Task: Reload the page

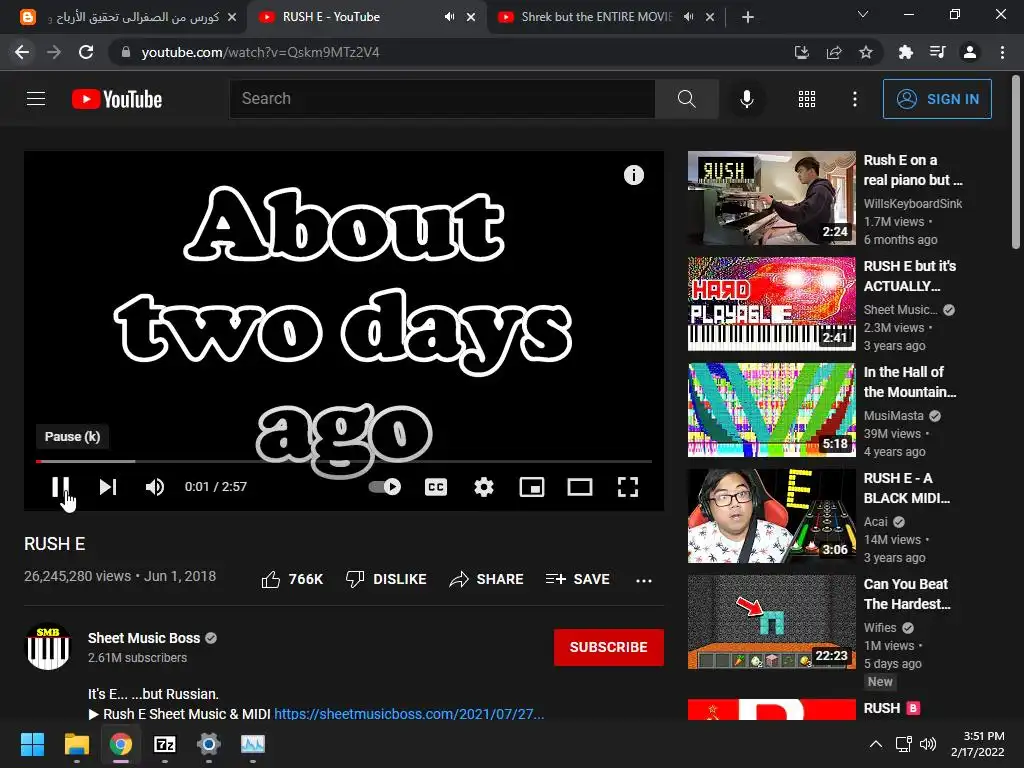Action: [86, 52]
